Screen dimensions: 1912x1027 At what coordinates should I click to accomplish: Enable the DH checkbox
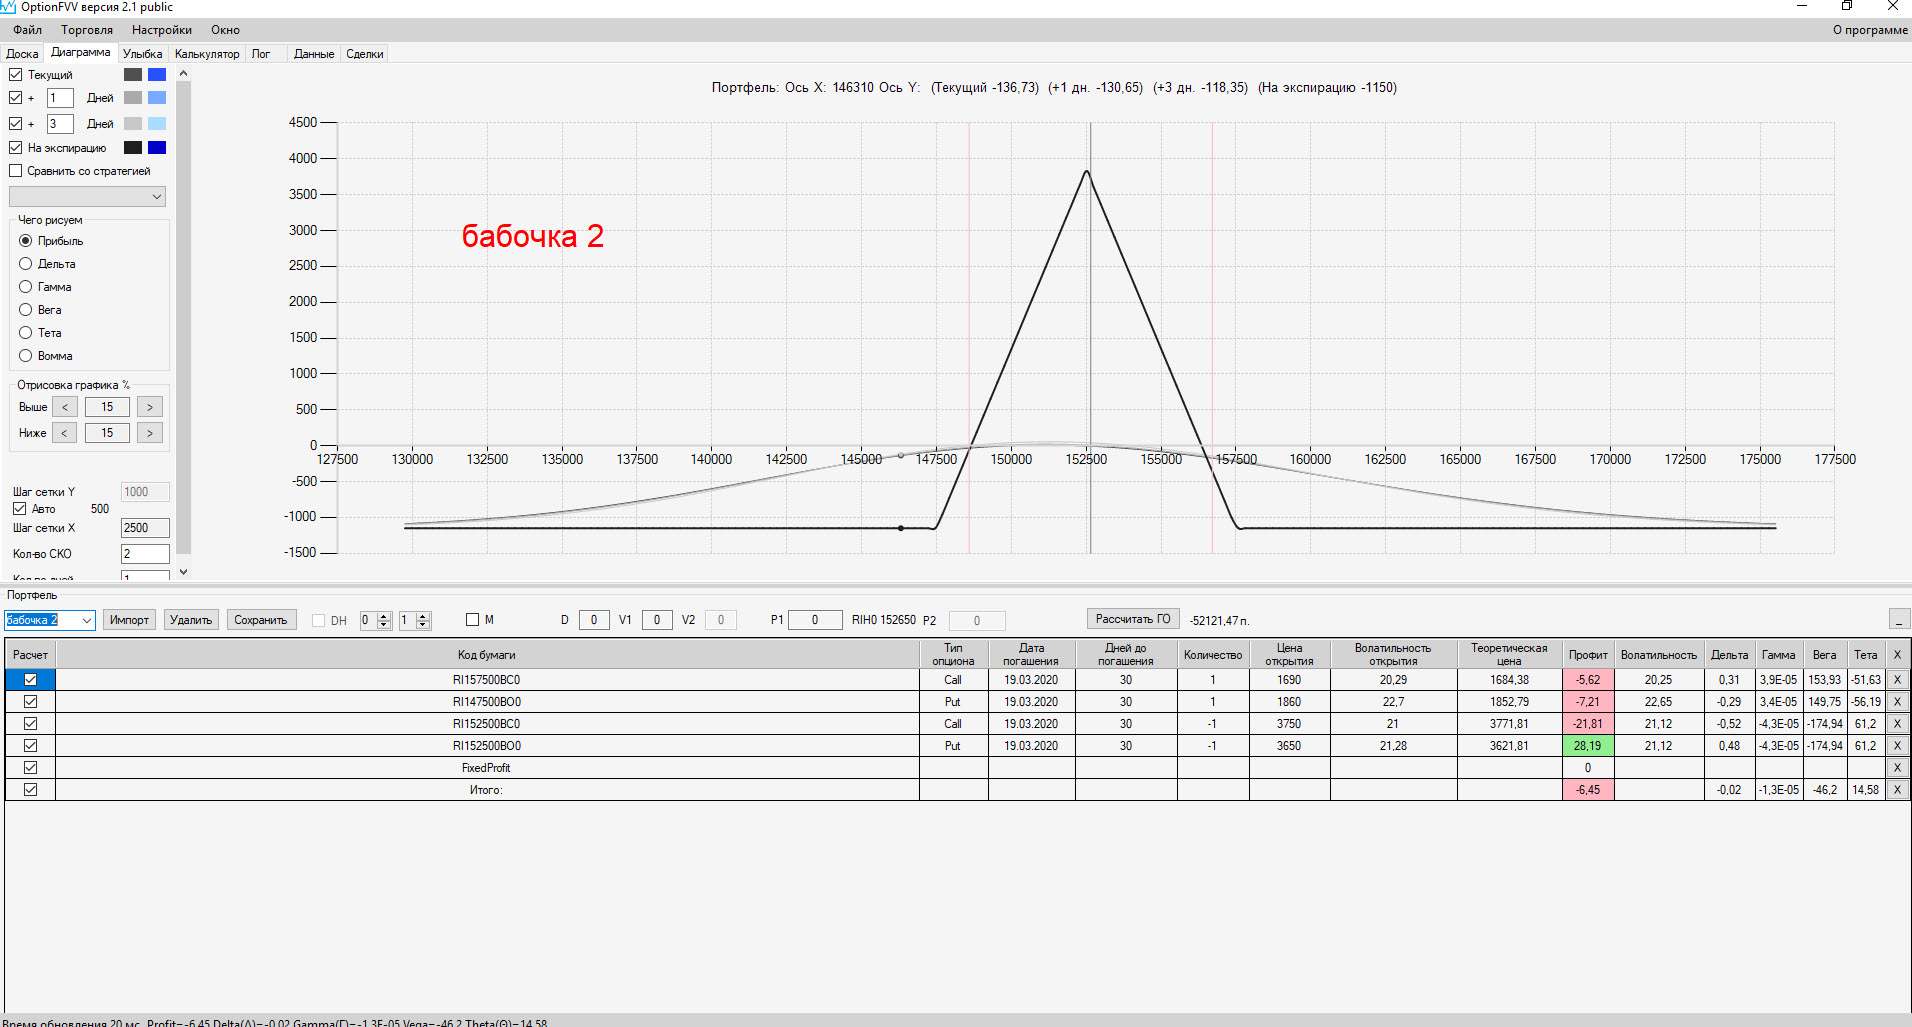click(x=319, y=621)
